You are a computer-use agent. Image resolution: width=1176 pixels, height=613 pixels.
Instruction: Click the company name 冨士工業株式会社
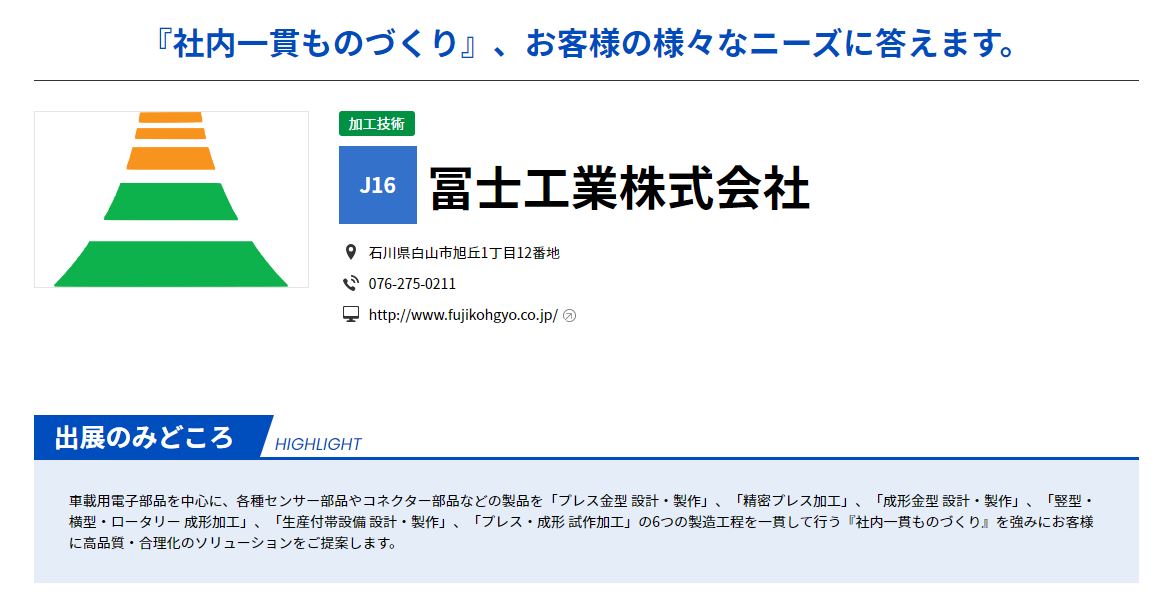click(x=620, y=188)
